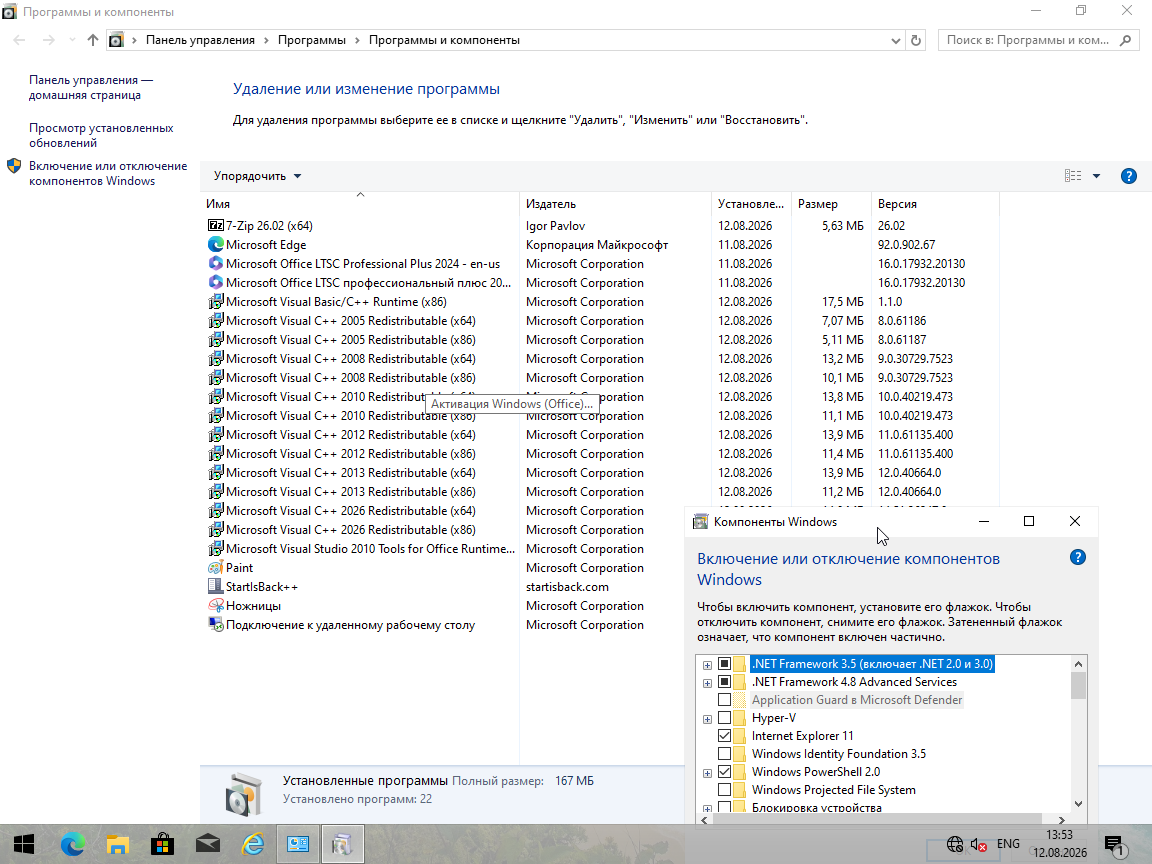This screenshot has width=1152, height=864.
Task: Open help in the Programs and Features window
Action: (x=1128, y=176)
